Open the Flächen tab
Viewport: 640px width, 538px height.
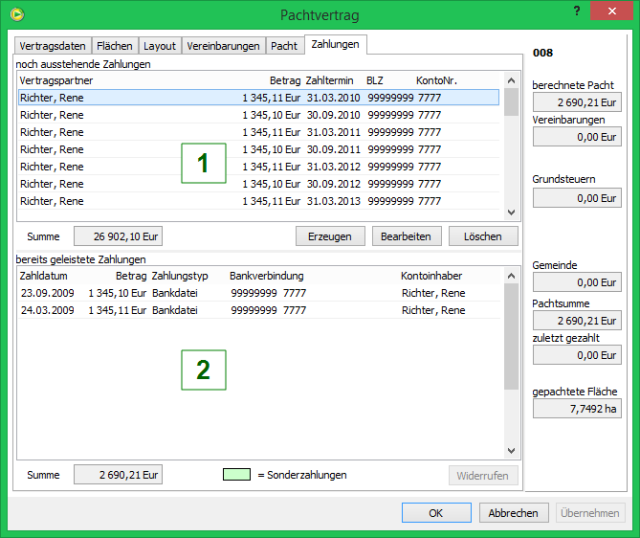click(115, 46)
